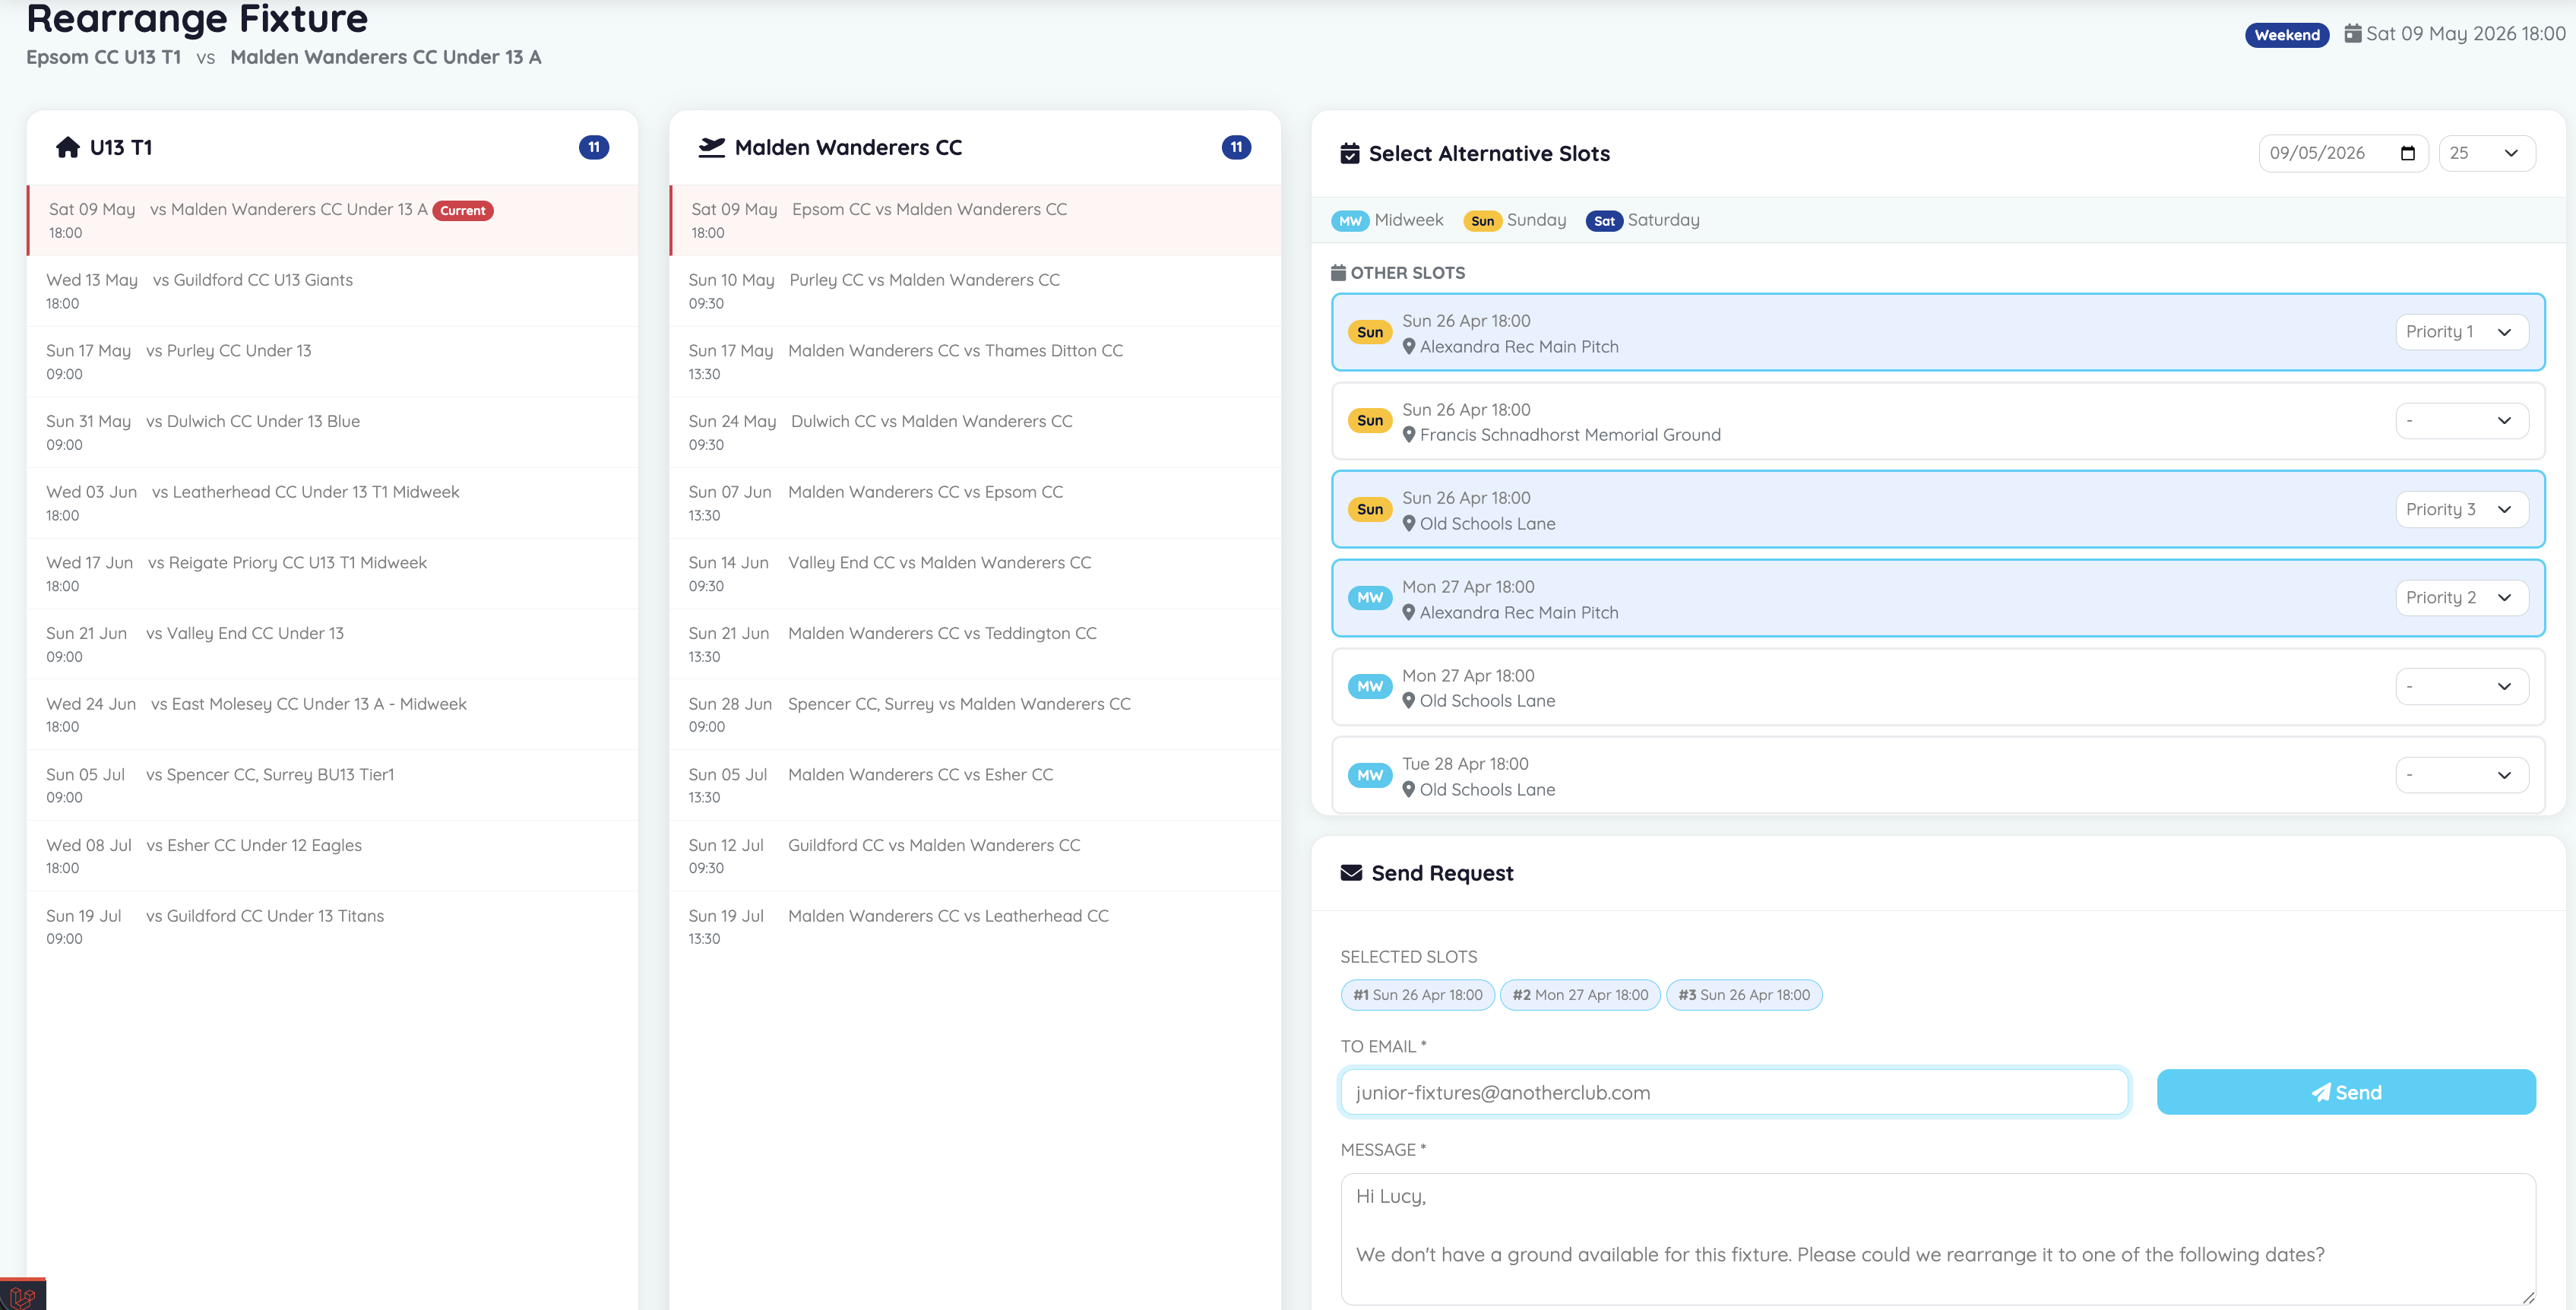
Task: Select Sun 10 May Purley CC fixture row
Action: (974, 291)
